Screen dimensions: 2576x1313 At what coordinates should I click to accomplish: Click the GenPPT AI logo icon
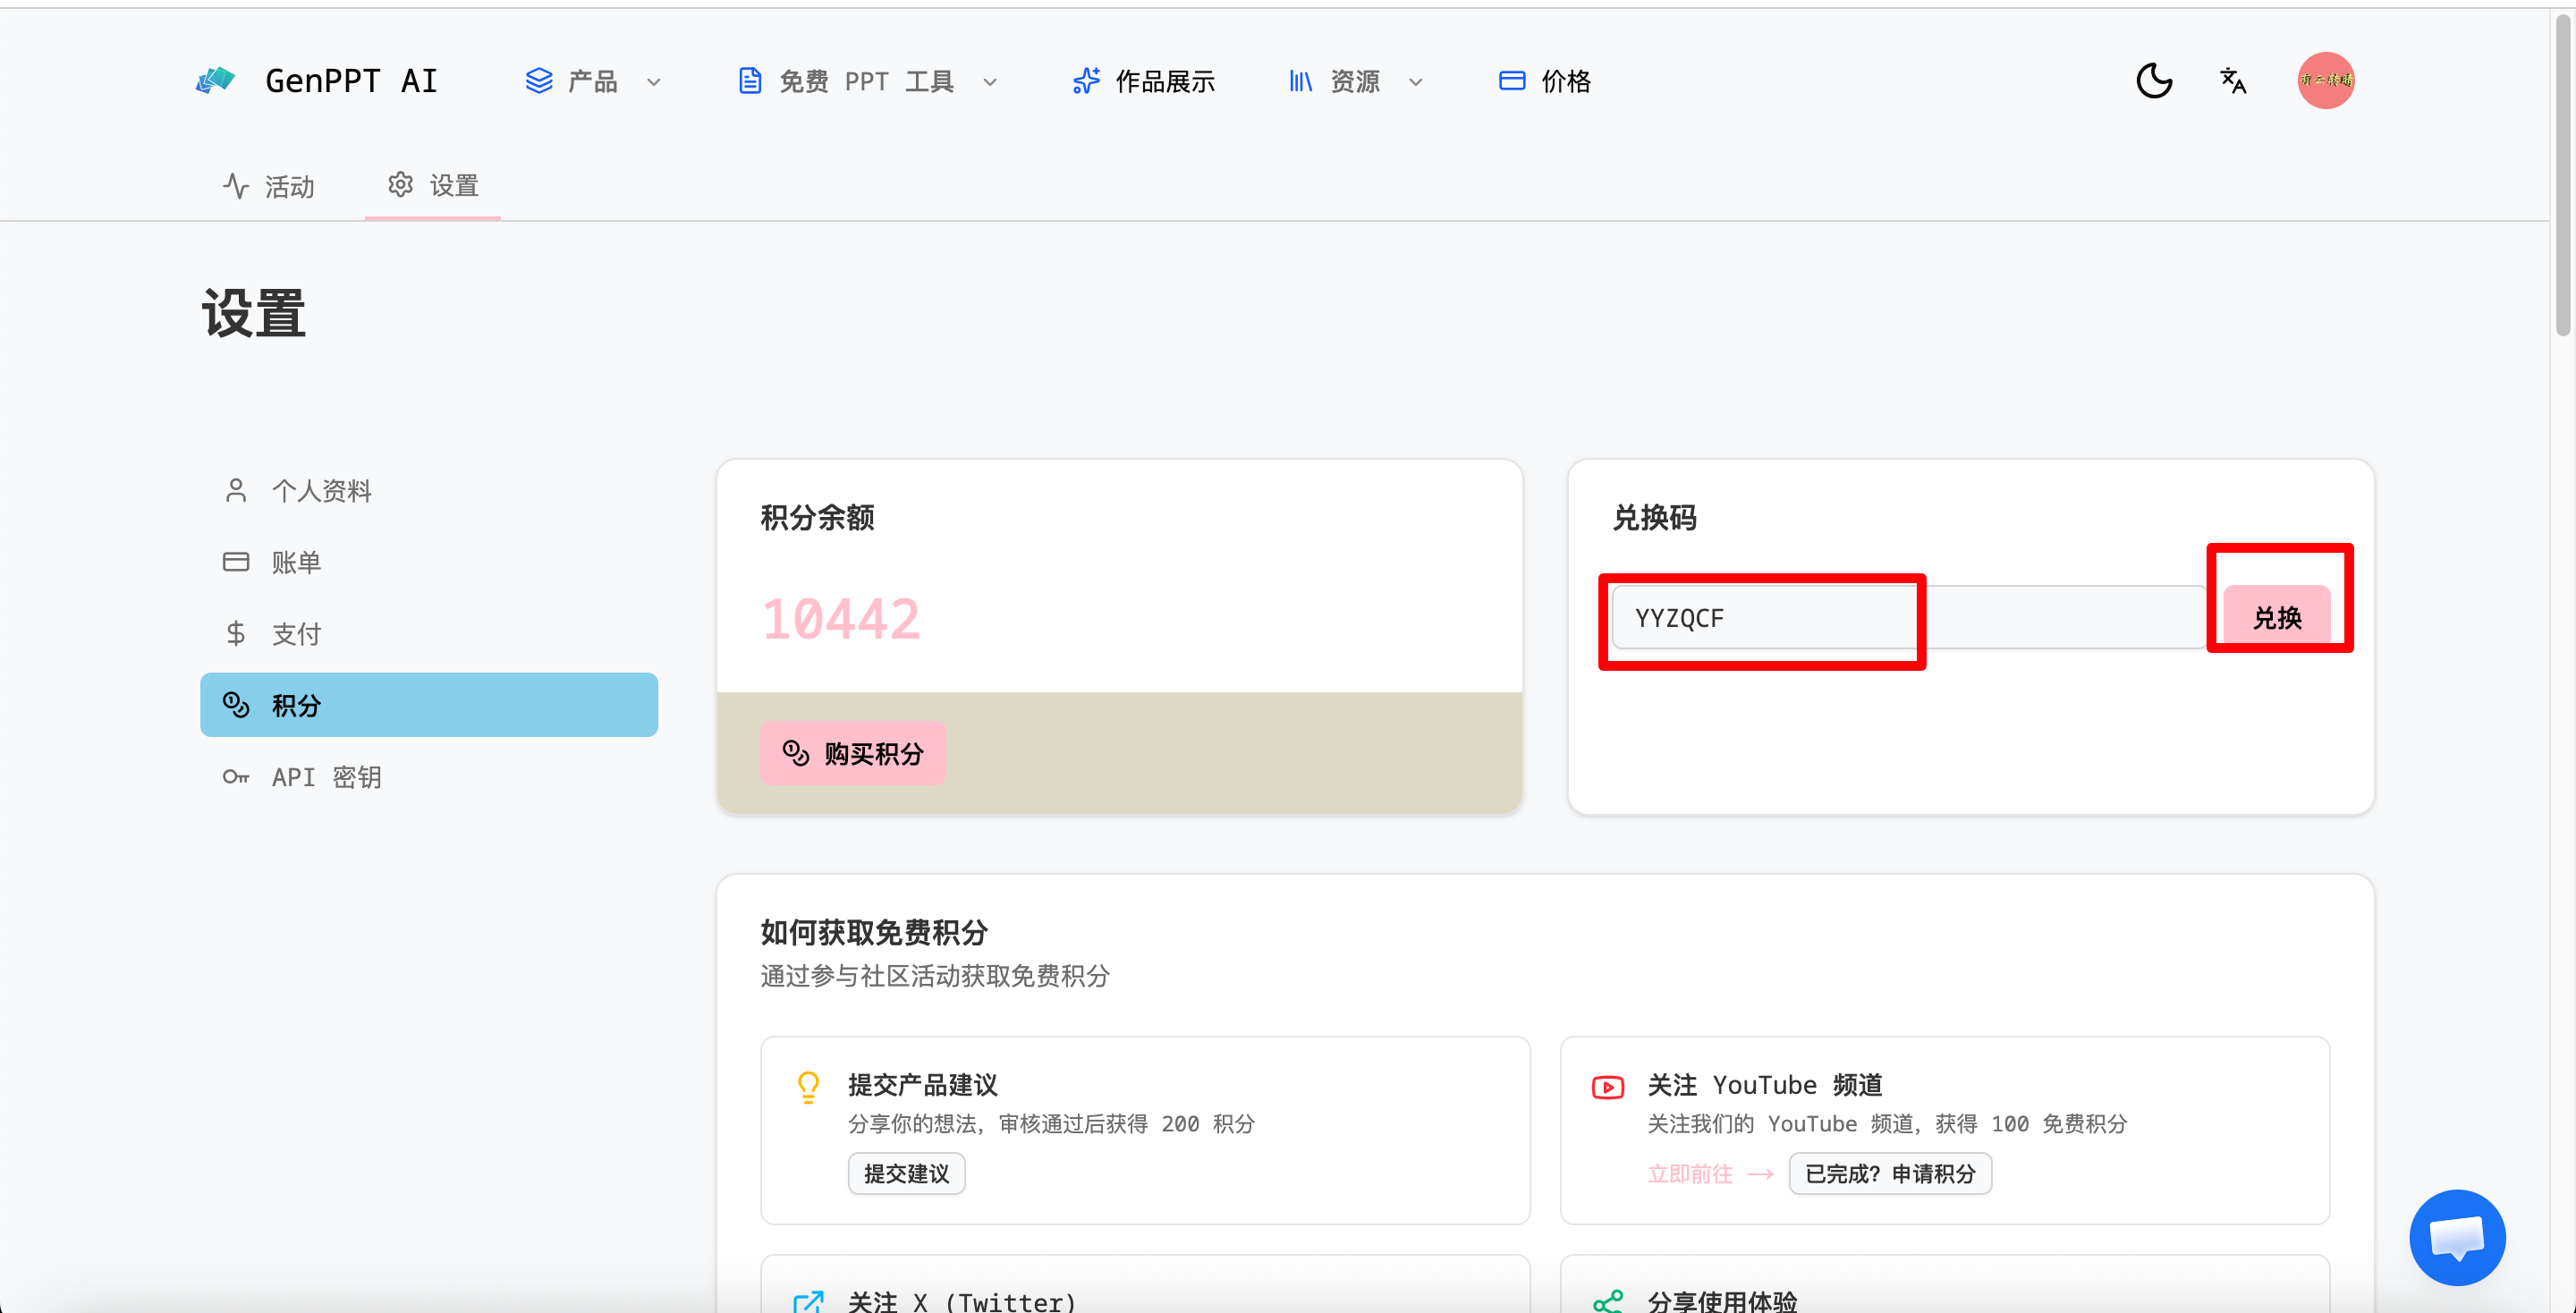(x=215, y=80)
